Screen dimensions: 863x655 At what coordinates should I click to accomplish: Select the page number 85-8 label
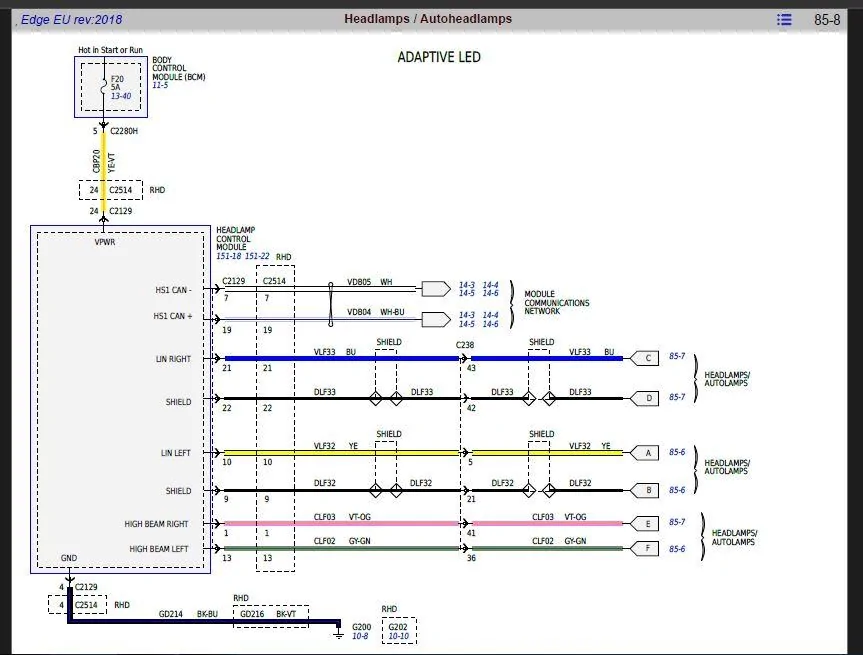point(827,20)
